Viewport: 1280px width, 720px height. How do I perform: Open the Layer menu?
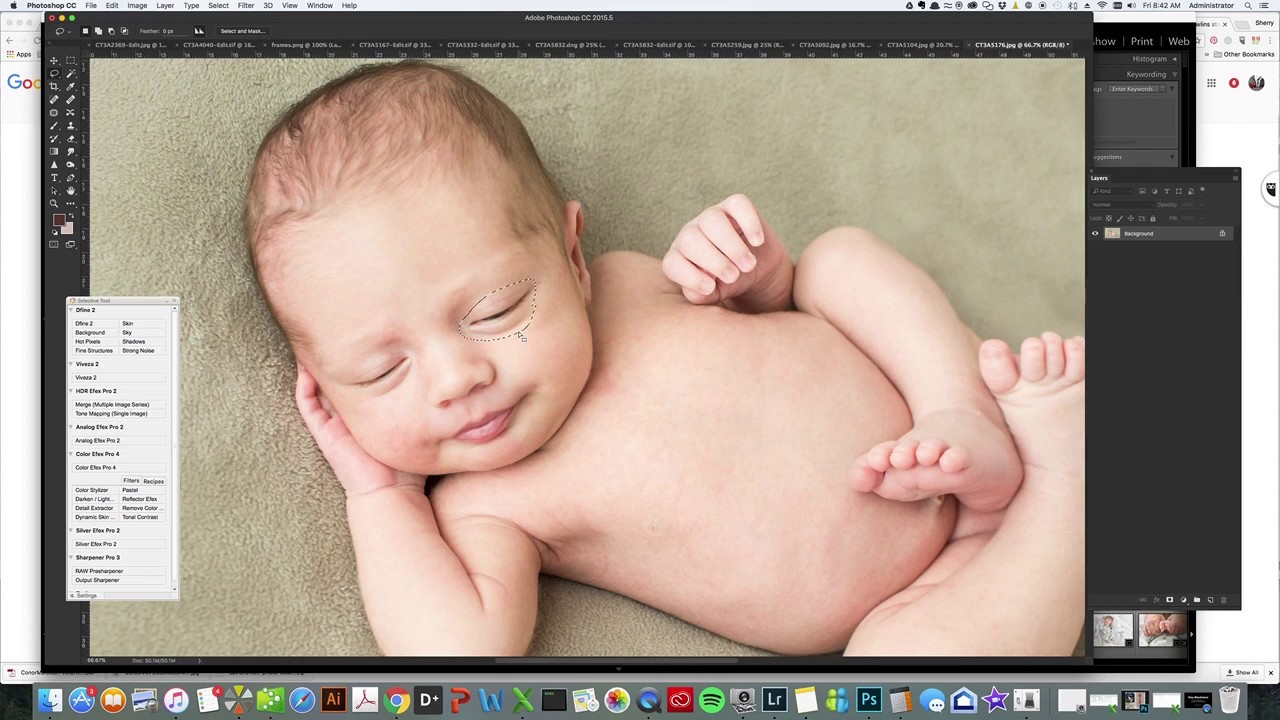point(165,6)
